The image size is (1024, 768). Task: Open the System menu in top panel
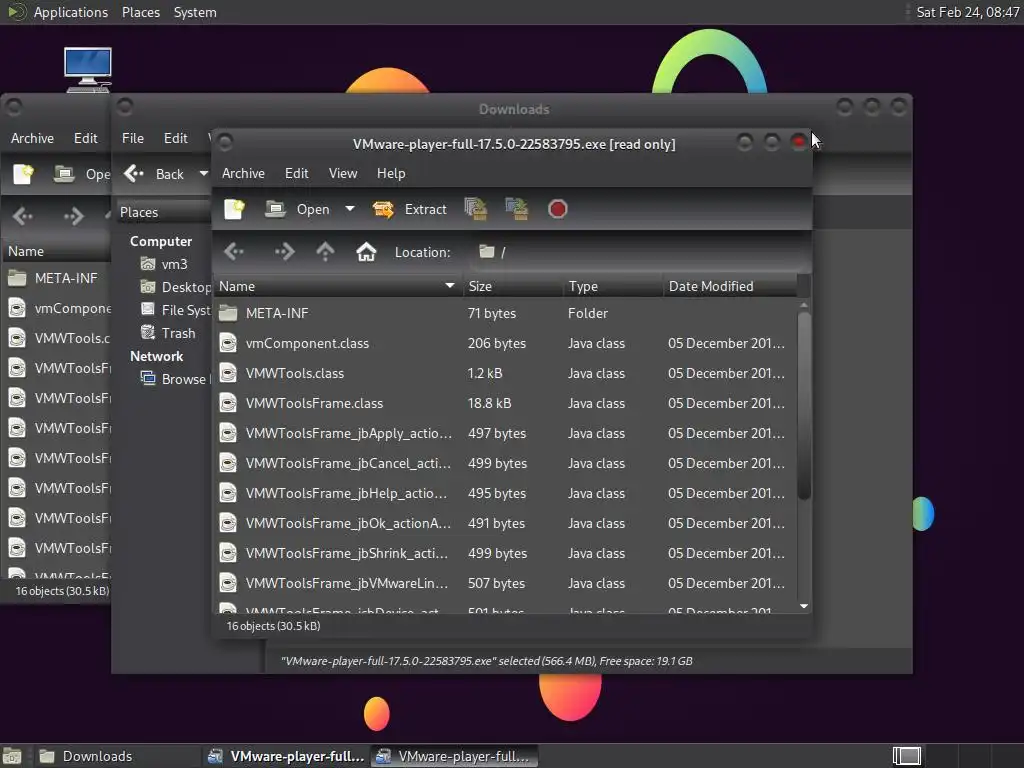pyautogui.click(x=195, y=12)
